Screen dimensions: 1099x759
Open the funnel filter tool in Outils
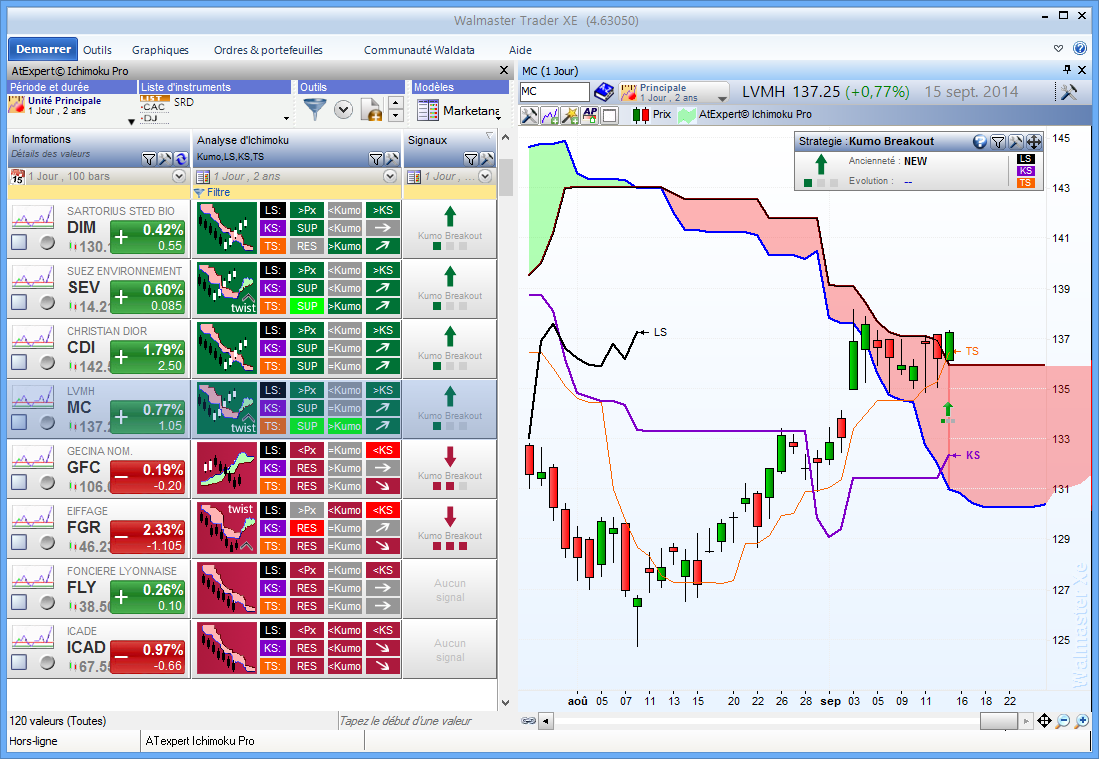tap(315, 110)
